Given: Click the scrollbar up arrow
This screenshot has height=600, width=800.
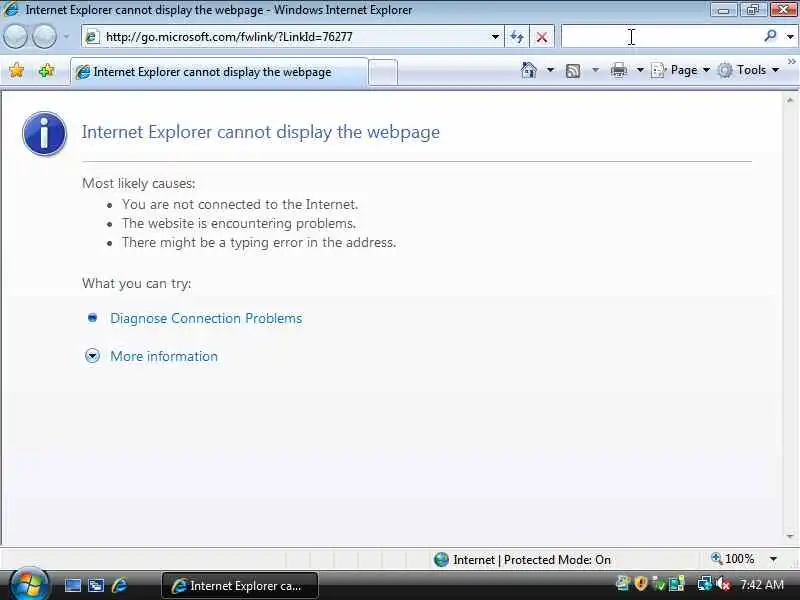Looking at the screenshot, I should 790,100.
